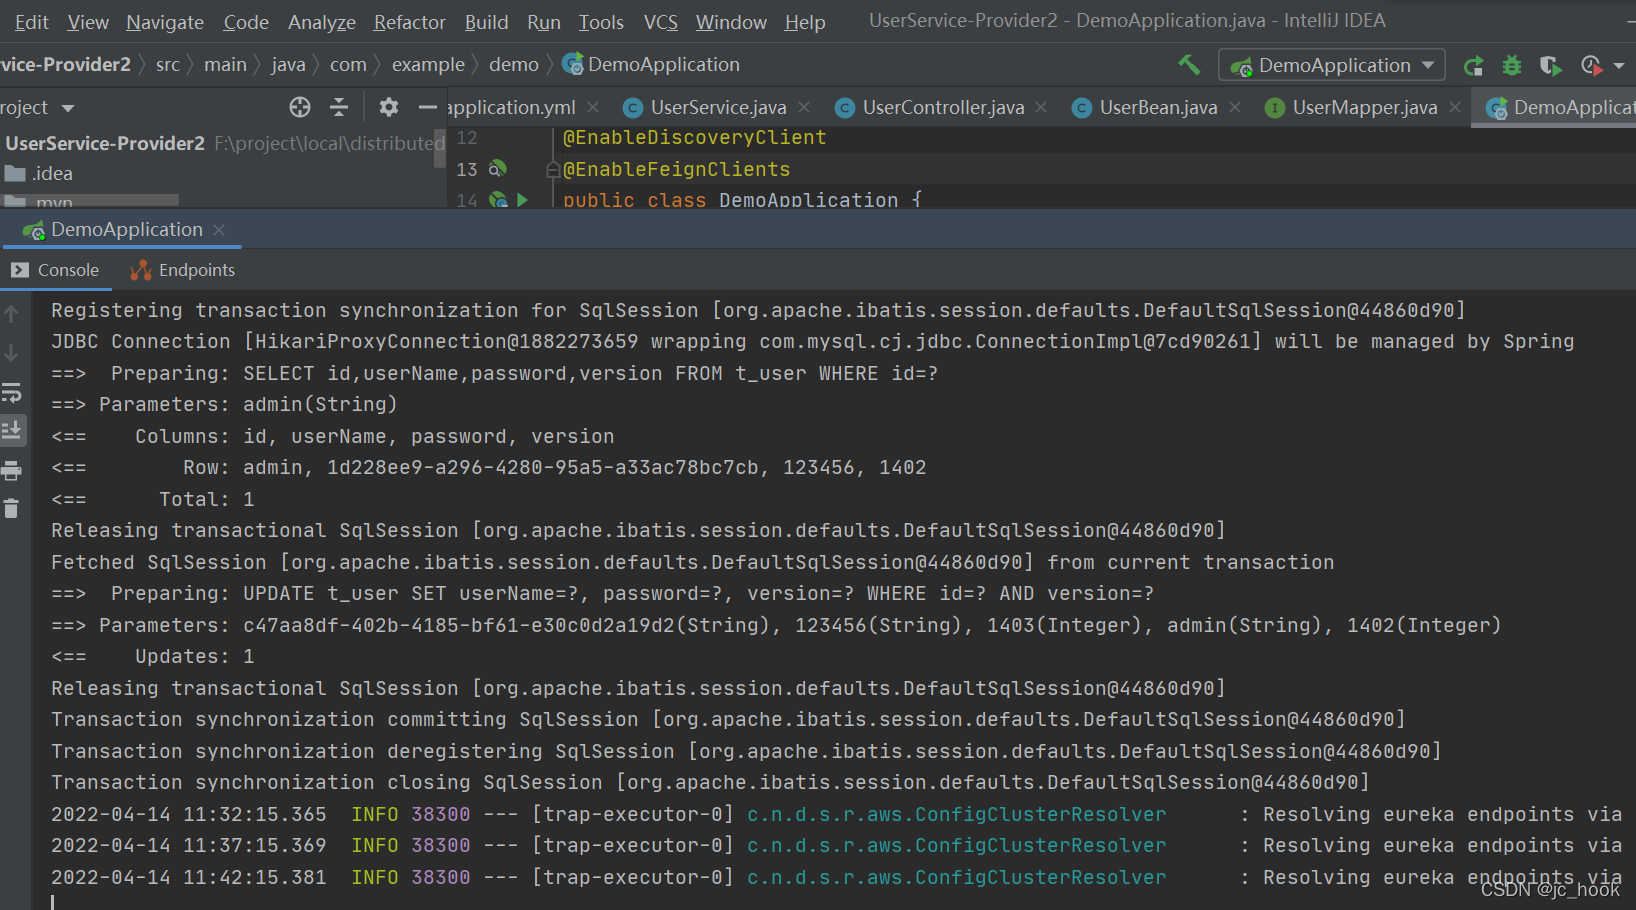1636x910 pixels.
Task: Hide the Project panel with minus icon
Action: tap(428, 107)
